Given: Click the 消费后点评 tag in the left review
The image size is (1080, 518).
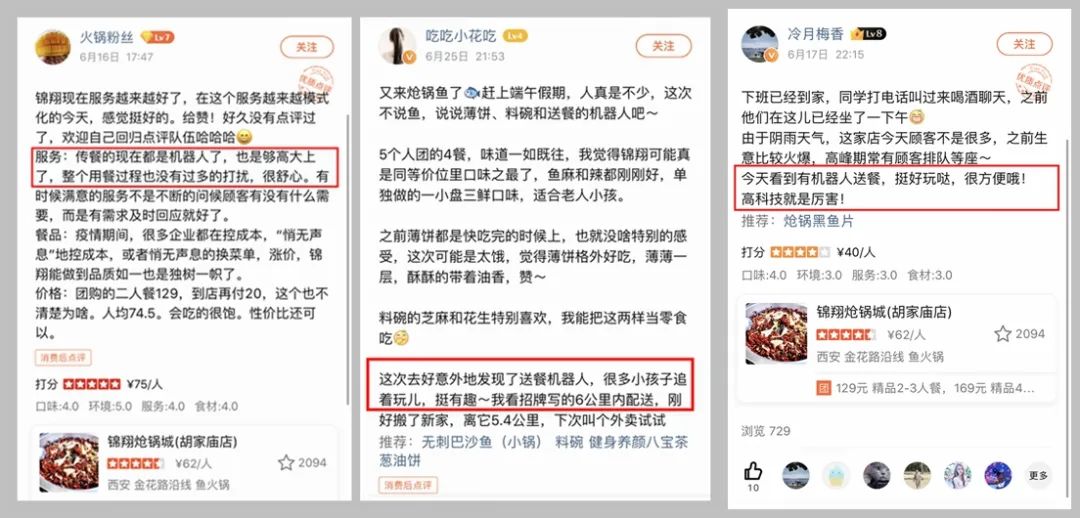Looking at the screenshot, I should [x=63, y=358].
